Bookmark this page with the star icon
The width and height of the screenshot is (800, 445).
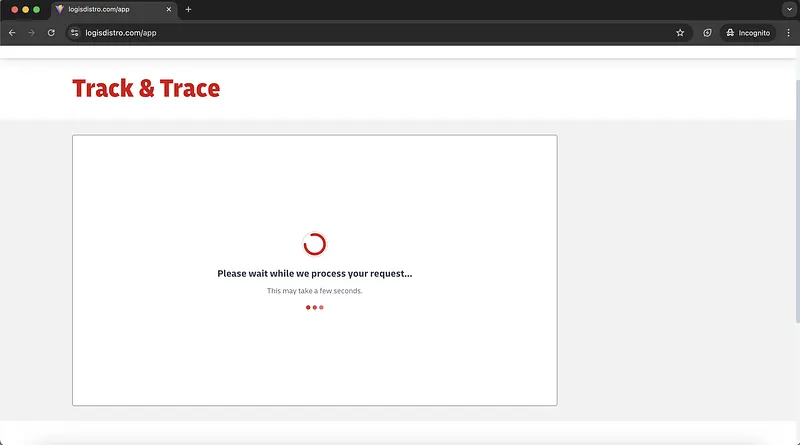680,33
